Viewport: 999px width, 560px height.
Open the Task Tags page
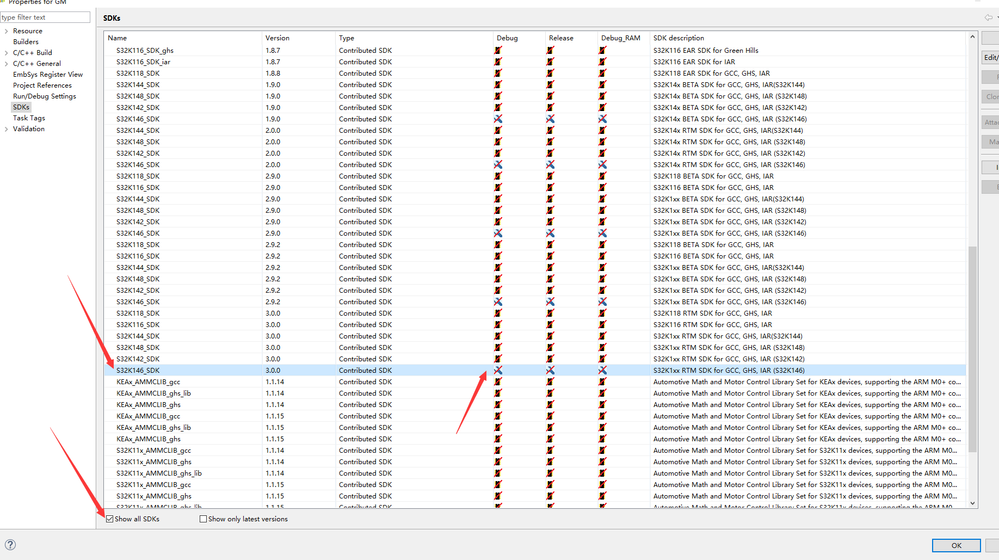pos(29,118)
